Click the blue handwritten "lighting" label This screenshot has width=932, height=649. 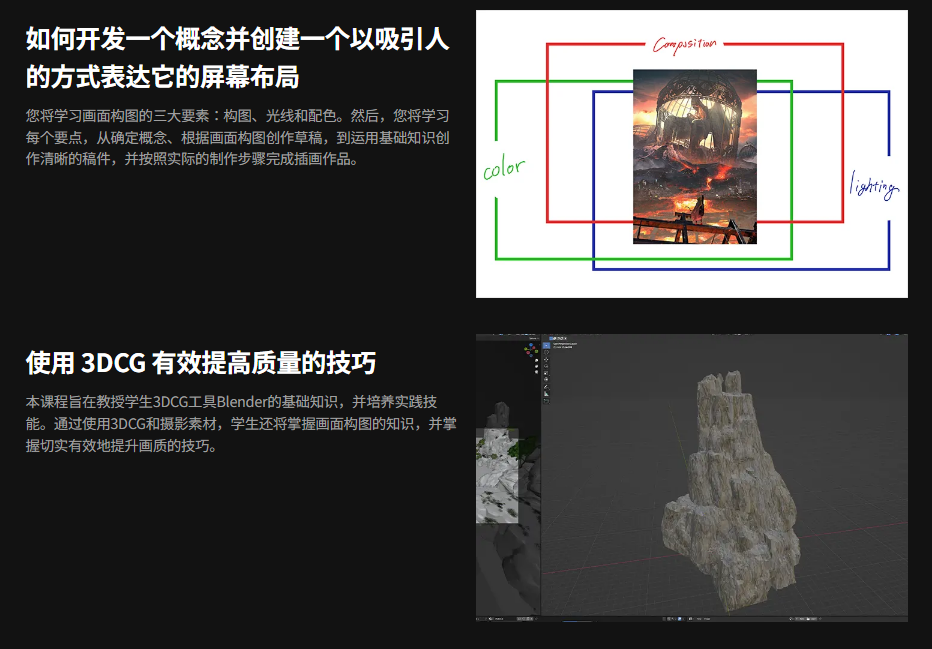pos(873,186)
